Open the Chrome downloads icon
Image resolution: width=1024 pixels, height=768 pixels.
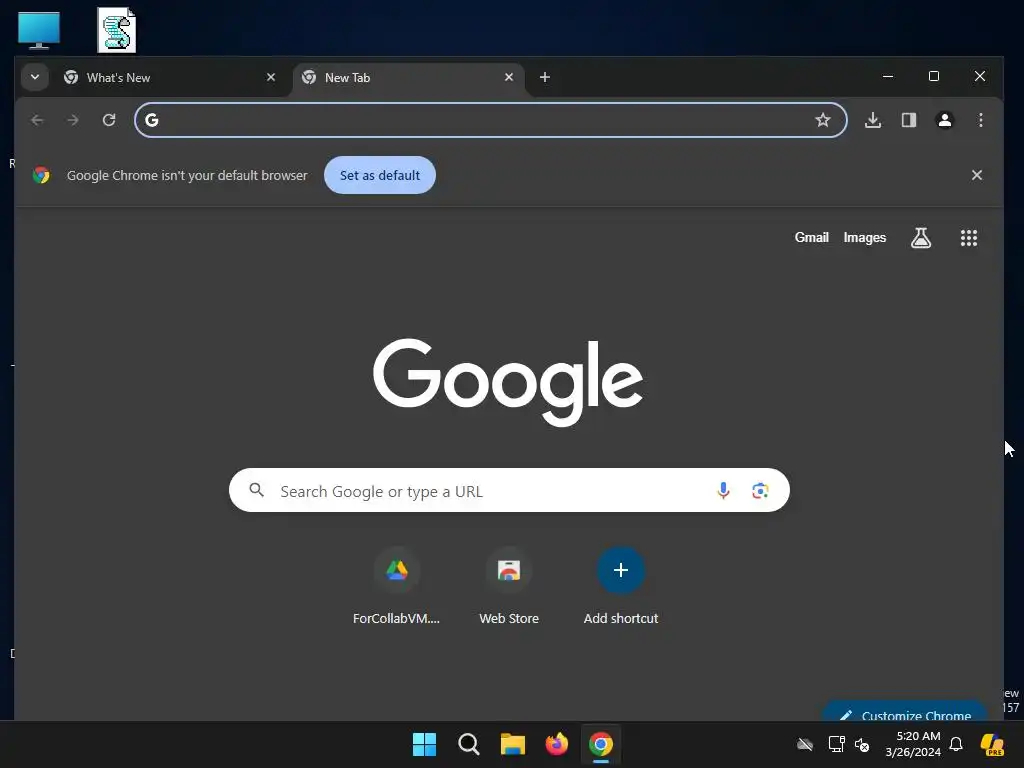tap(873, 120)
